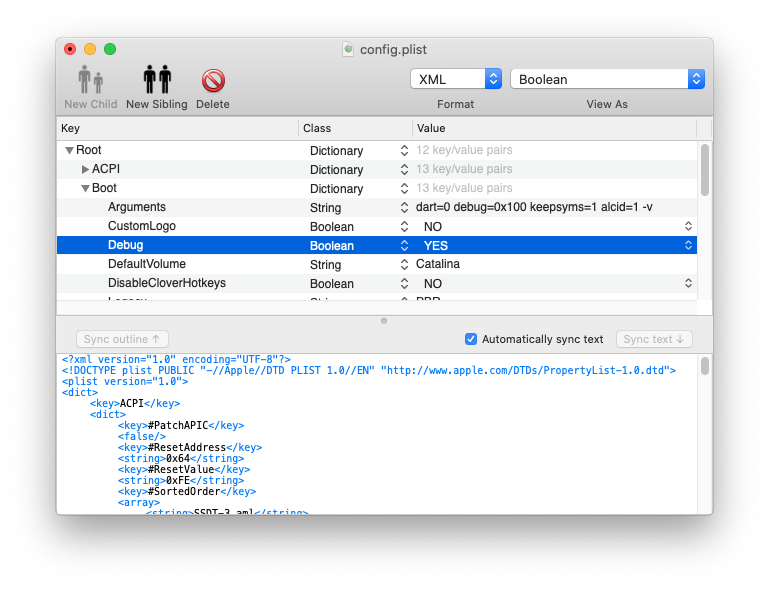Open class stepper for Debug row
This screenshot has height=589, width=769.
[404, 246]
